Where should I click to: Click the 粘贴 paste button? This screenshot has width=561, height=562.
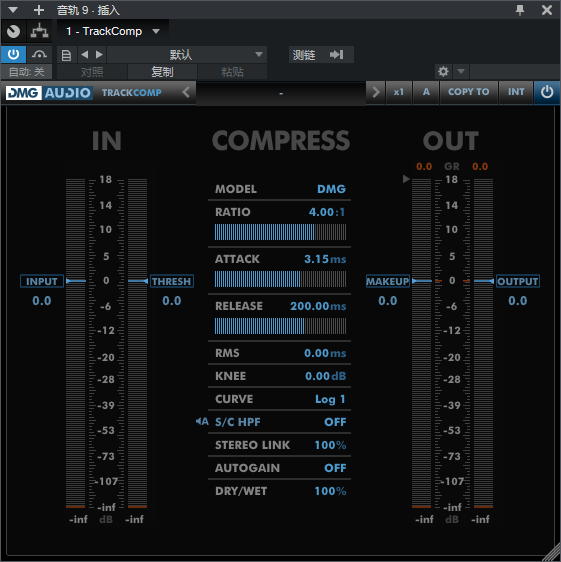232,72
